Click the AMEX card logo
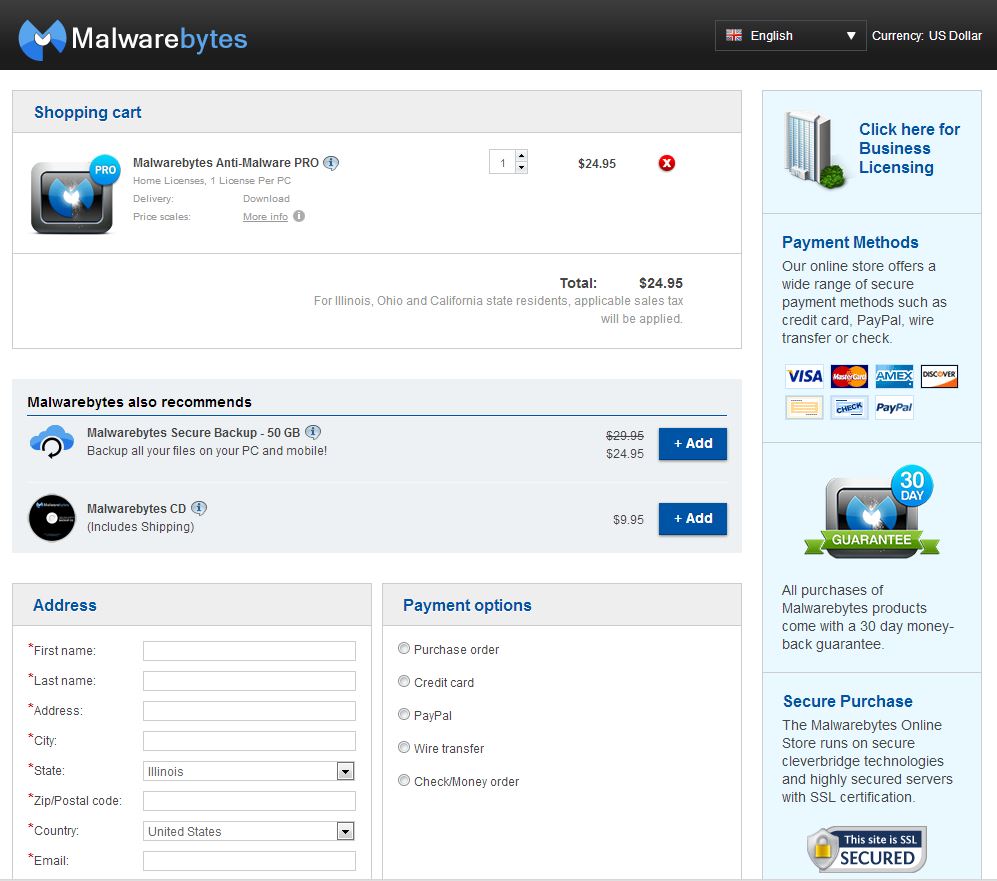This screenshot has width=997, height=881. click(894, 376)
